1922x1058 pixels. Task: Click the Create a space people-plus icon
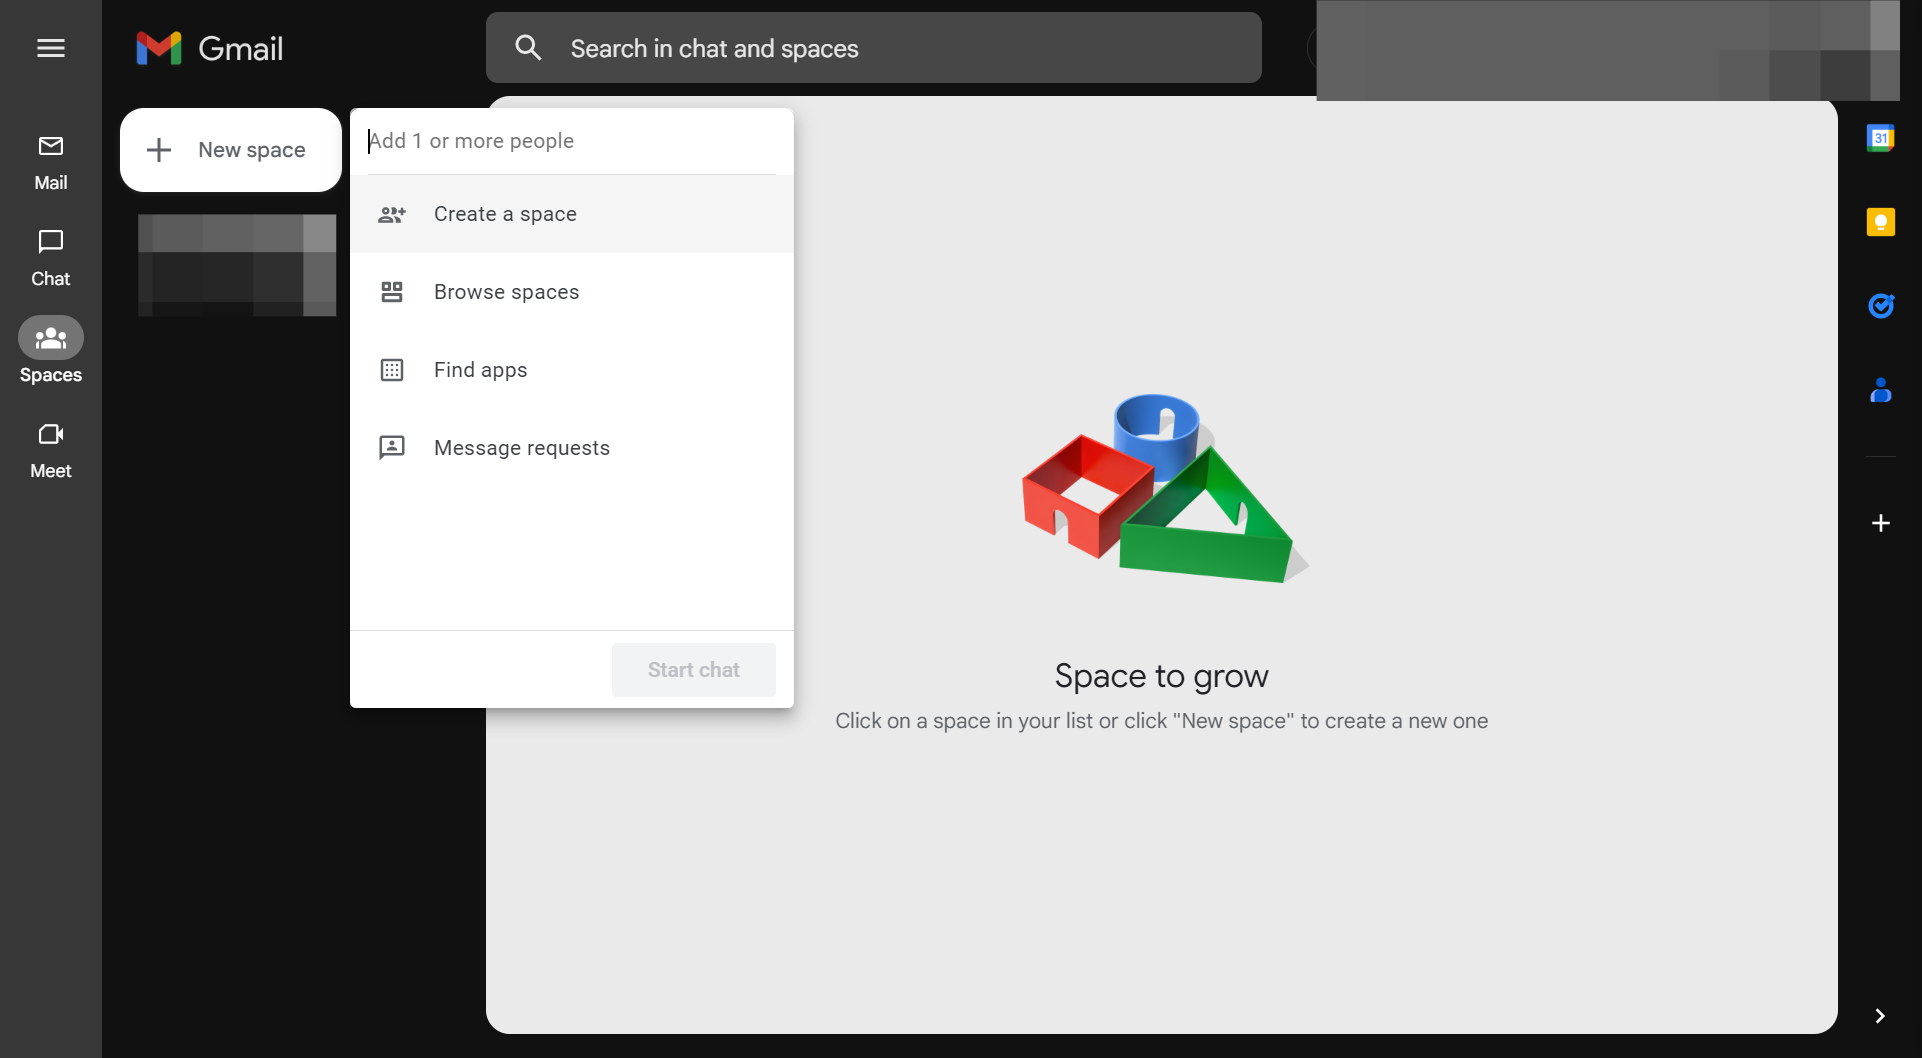[392, 214]
